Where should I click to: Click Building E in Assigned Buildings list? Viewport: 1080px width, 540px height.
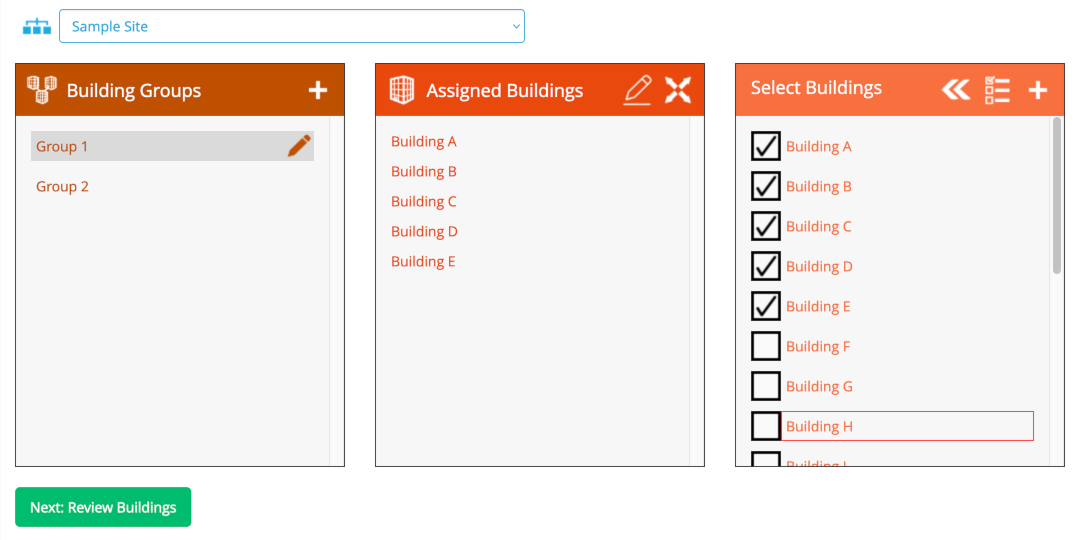click(x=423, y=261)
